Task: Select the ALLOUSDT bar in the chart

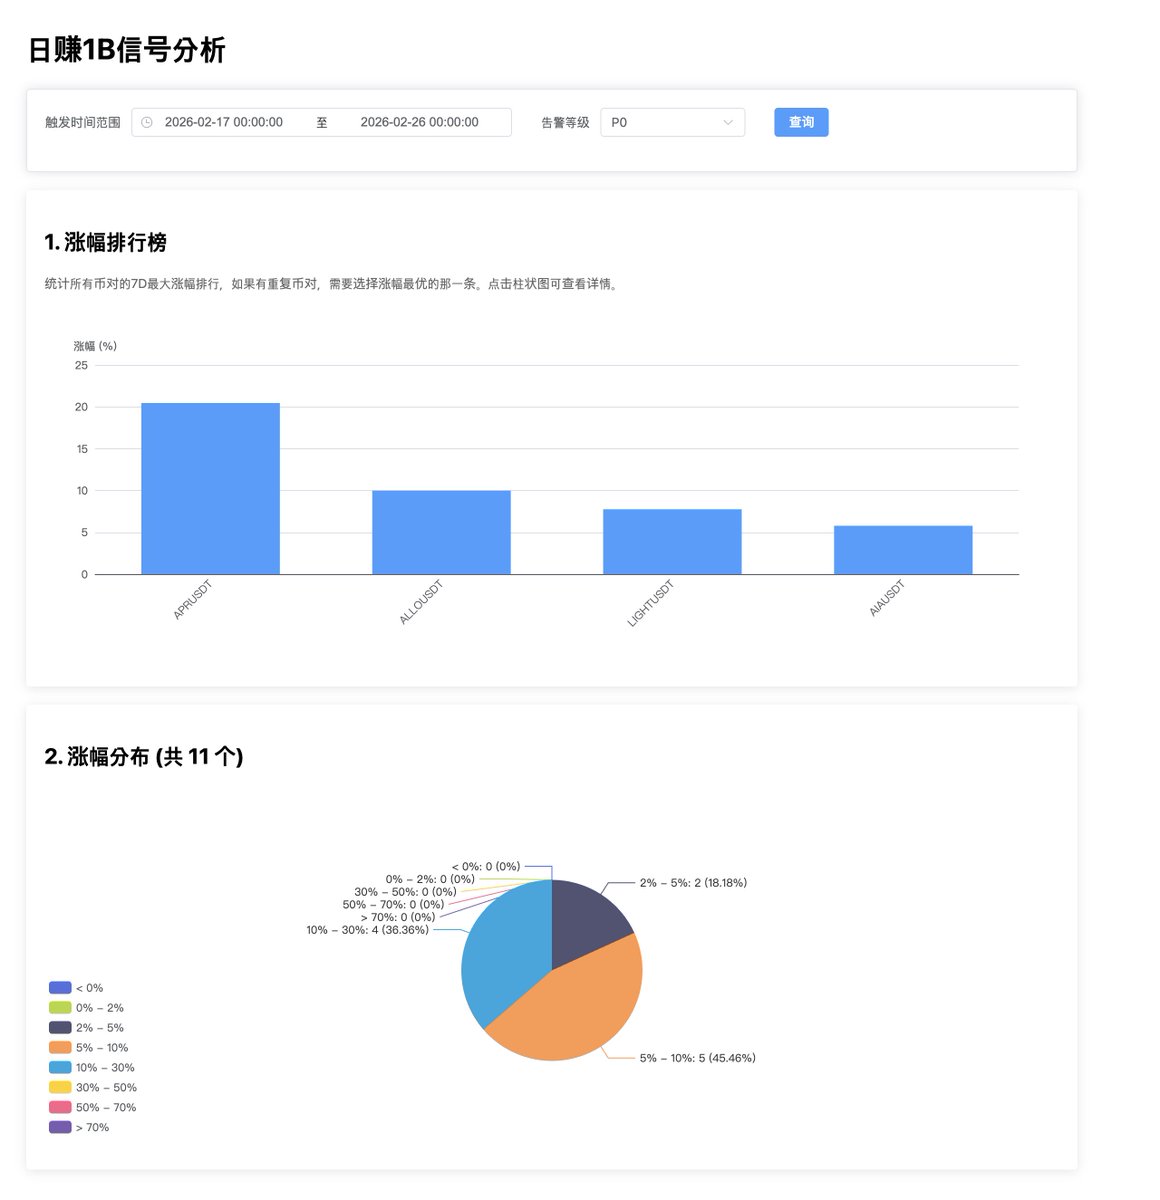Action: 441,531
